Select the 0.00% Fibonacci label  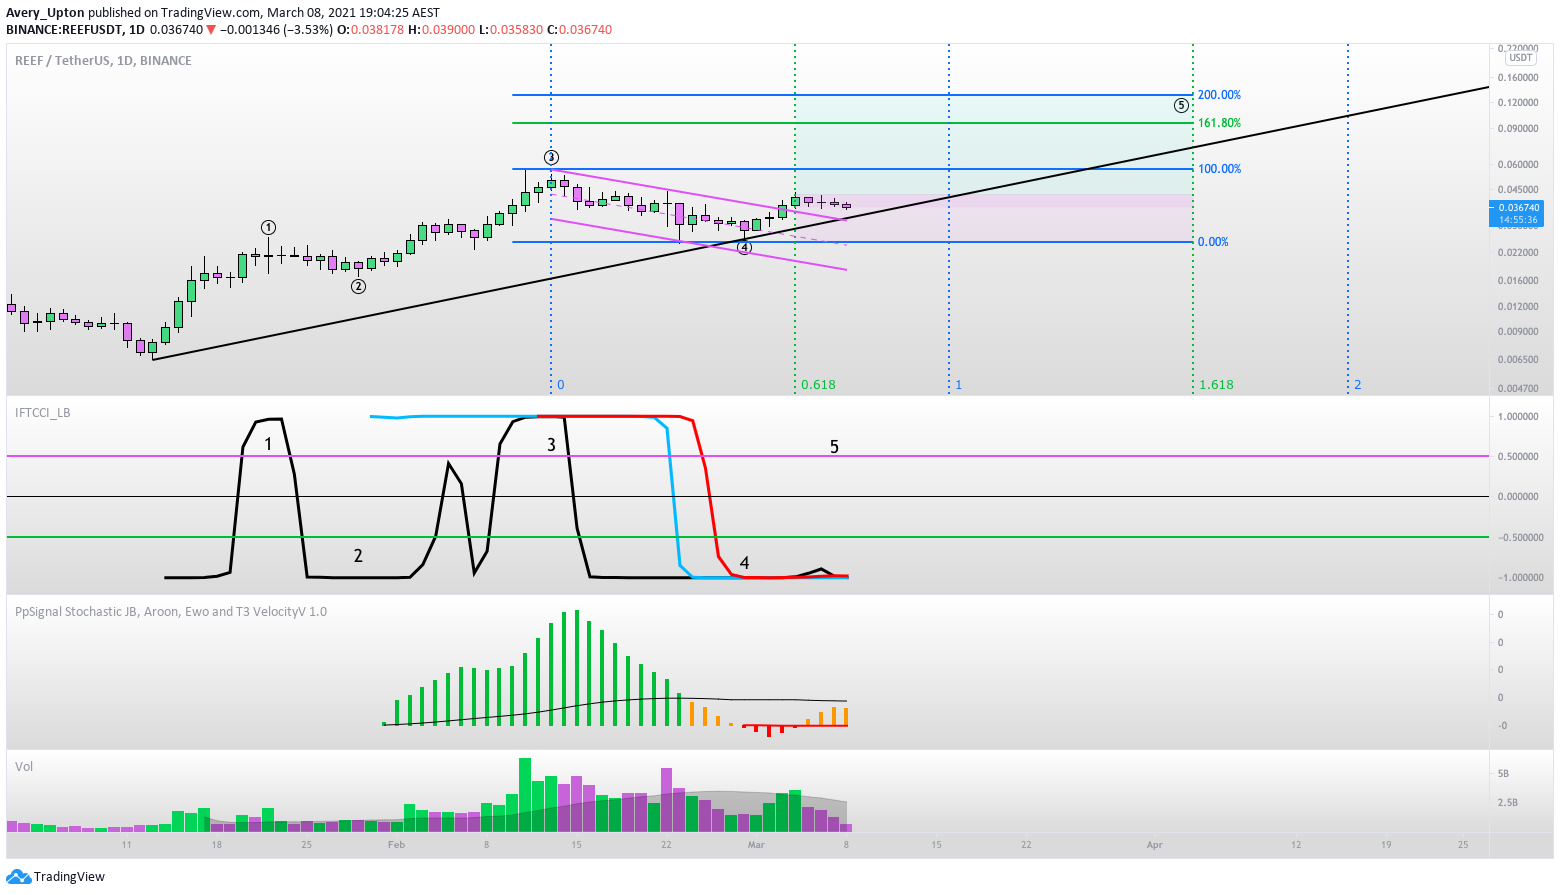(x=1213, y=242)
